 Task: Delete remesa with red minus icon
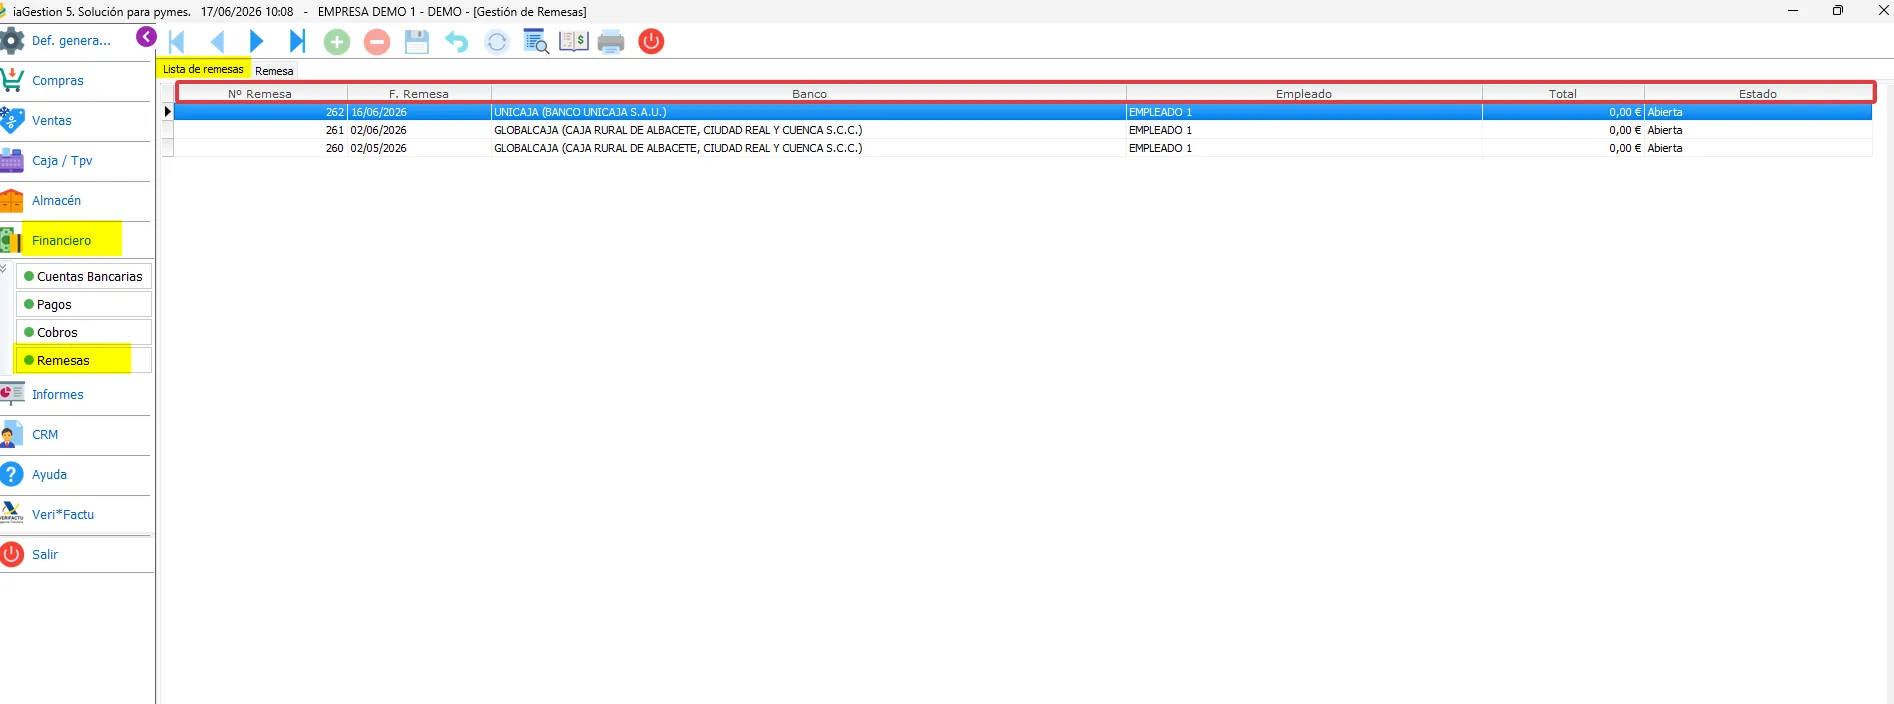(x=377, y=42)
